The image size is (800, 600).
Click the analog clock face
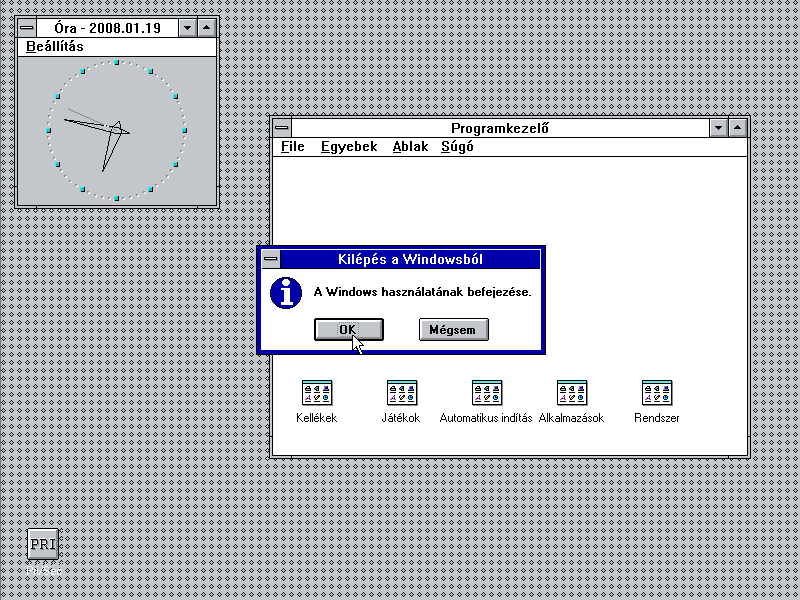[116, 131]
